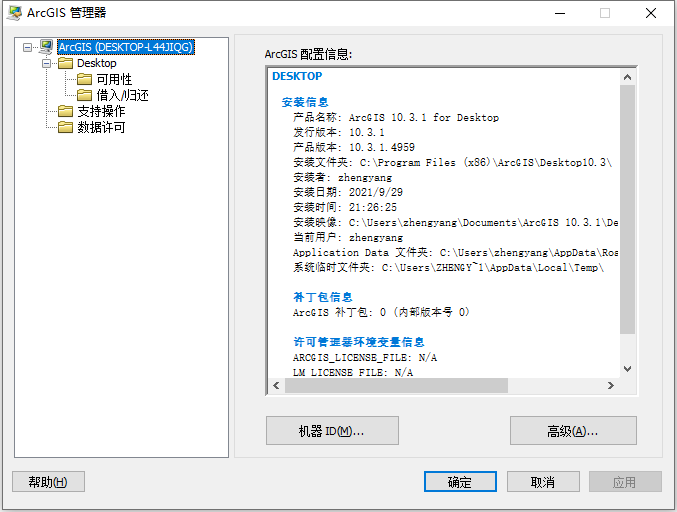Click the 可用性 folder icon
Screen dimensions: 677x512
coord(84,79)
